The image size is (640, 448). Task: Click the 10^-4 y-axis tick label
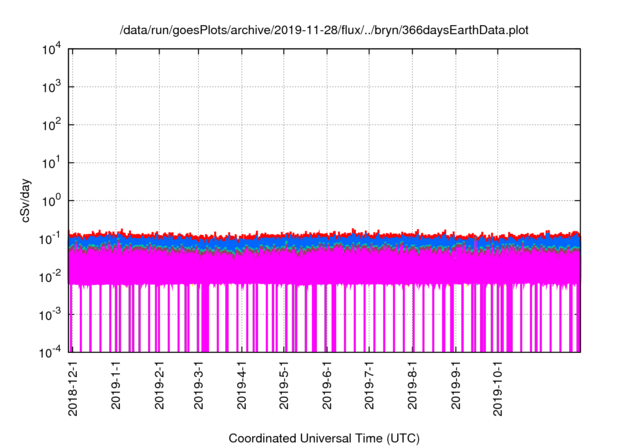[50, 351]
